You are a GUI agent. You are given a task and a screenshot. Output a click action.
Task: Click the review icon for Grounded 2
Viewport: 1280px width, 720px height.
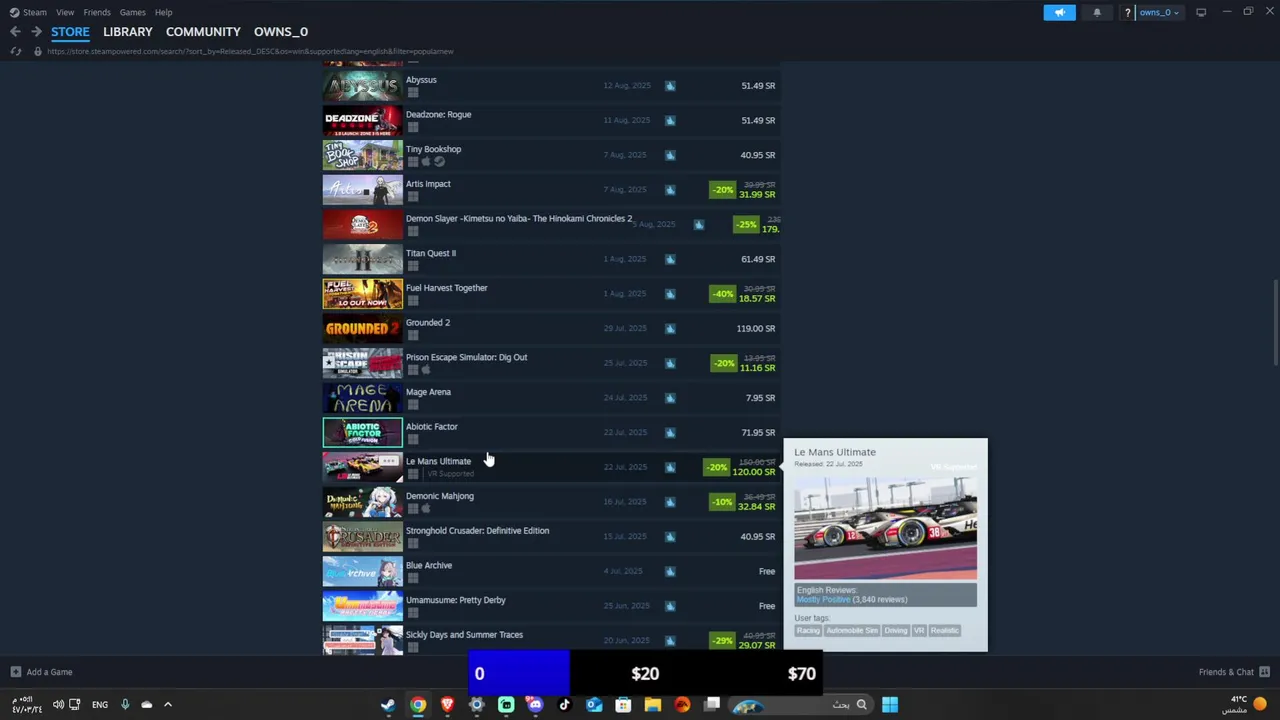pyautogui.click(x=670, y=328)
